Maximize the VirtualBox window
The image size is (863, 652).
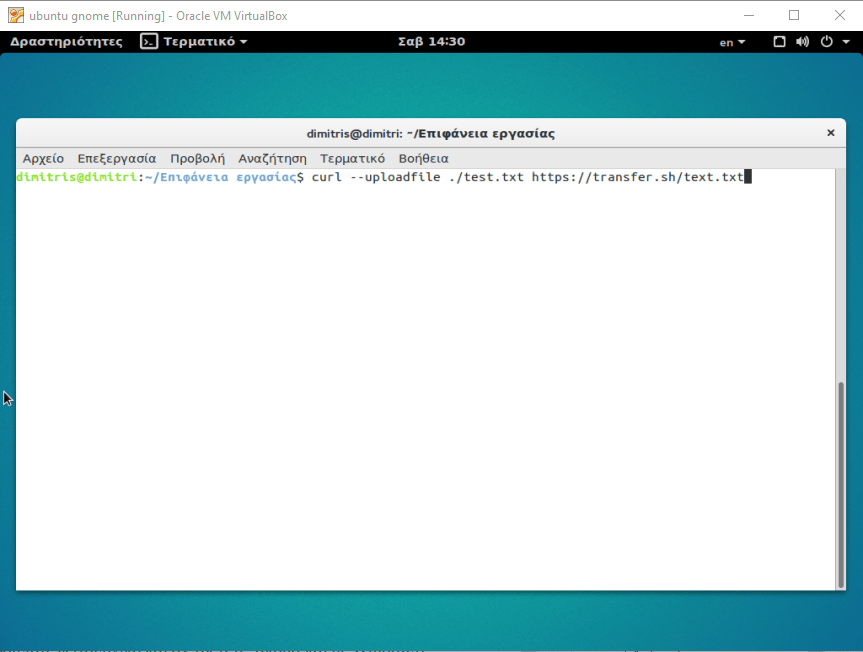click(x=794, y=15)
